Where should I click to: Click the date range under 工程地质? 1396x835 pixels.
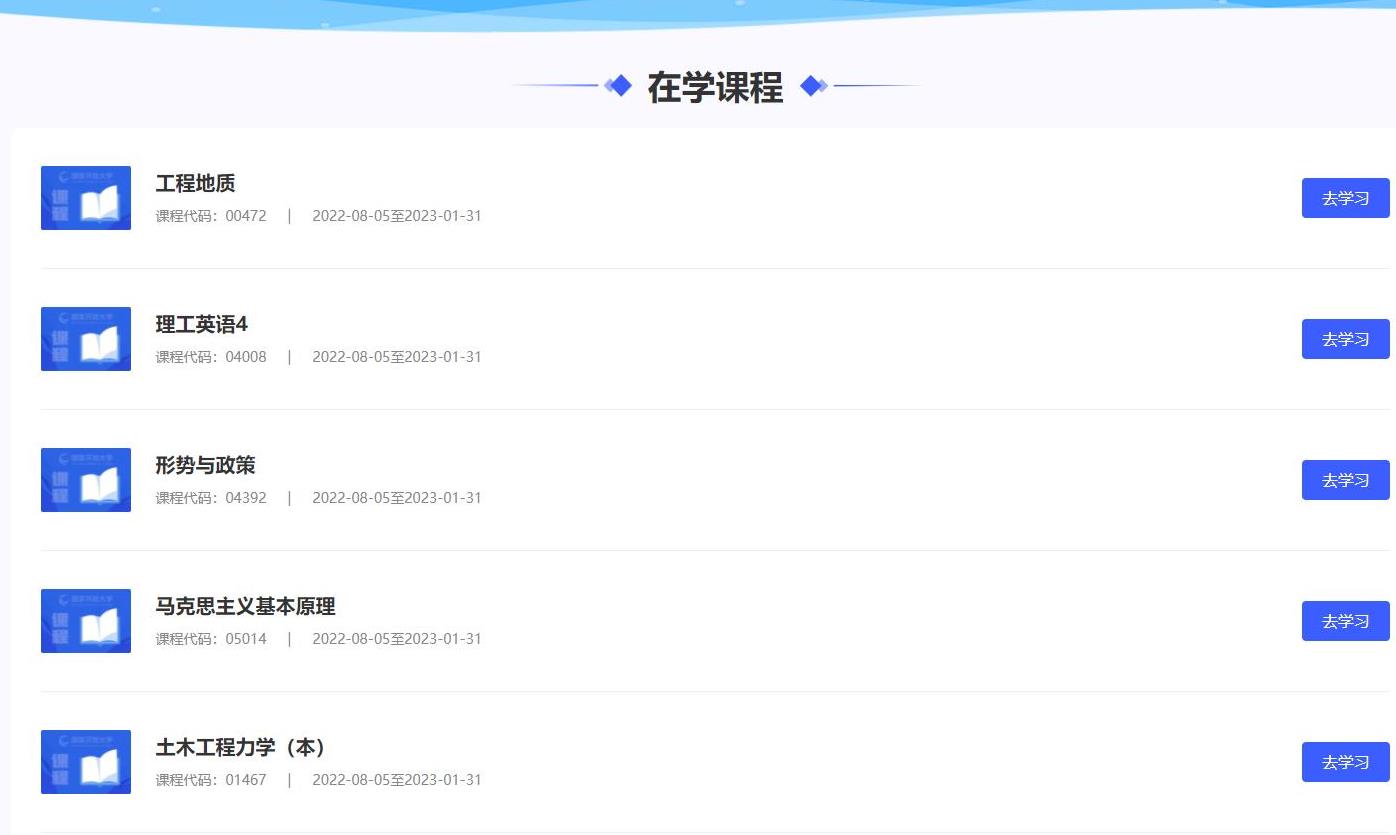[x=397, y=216]
